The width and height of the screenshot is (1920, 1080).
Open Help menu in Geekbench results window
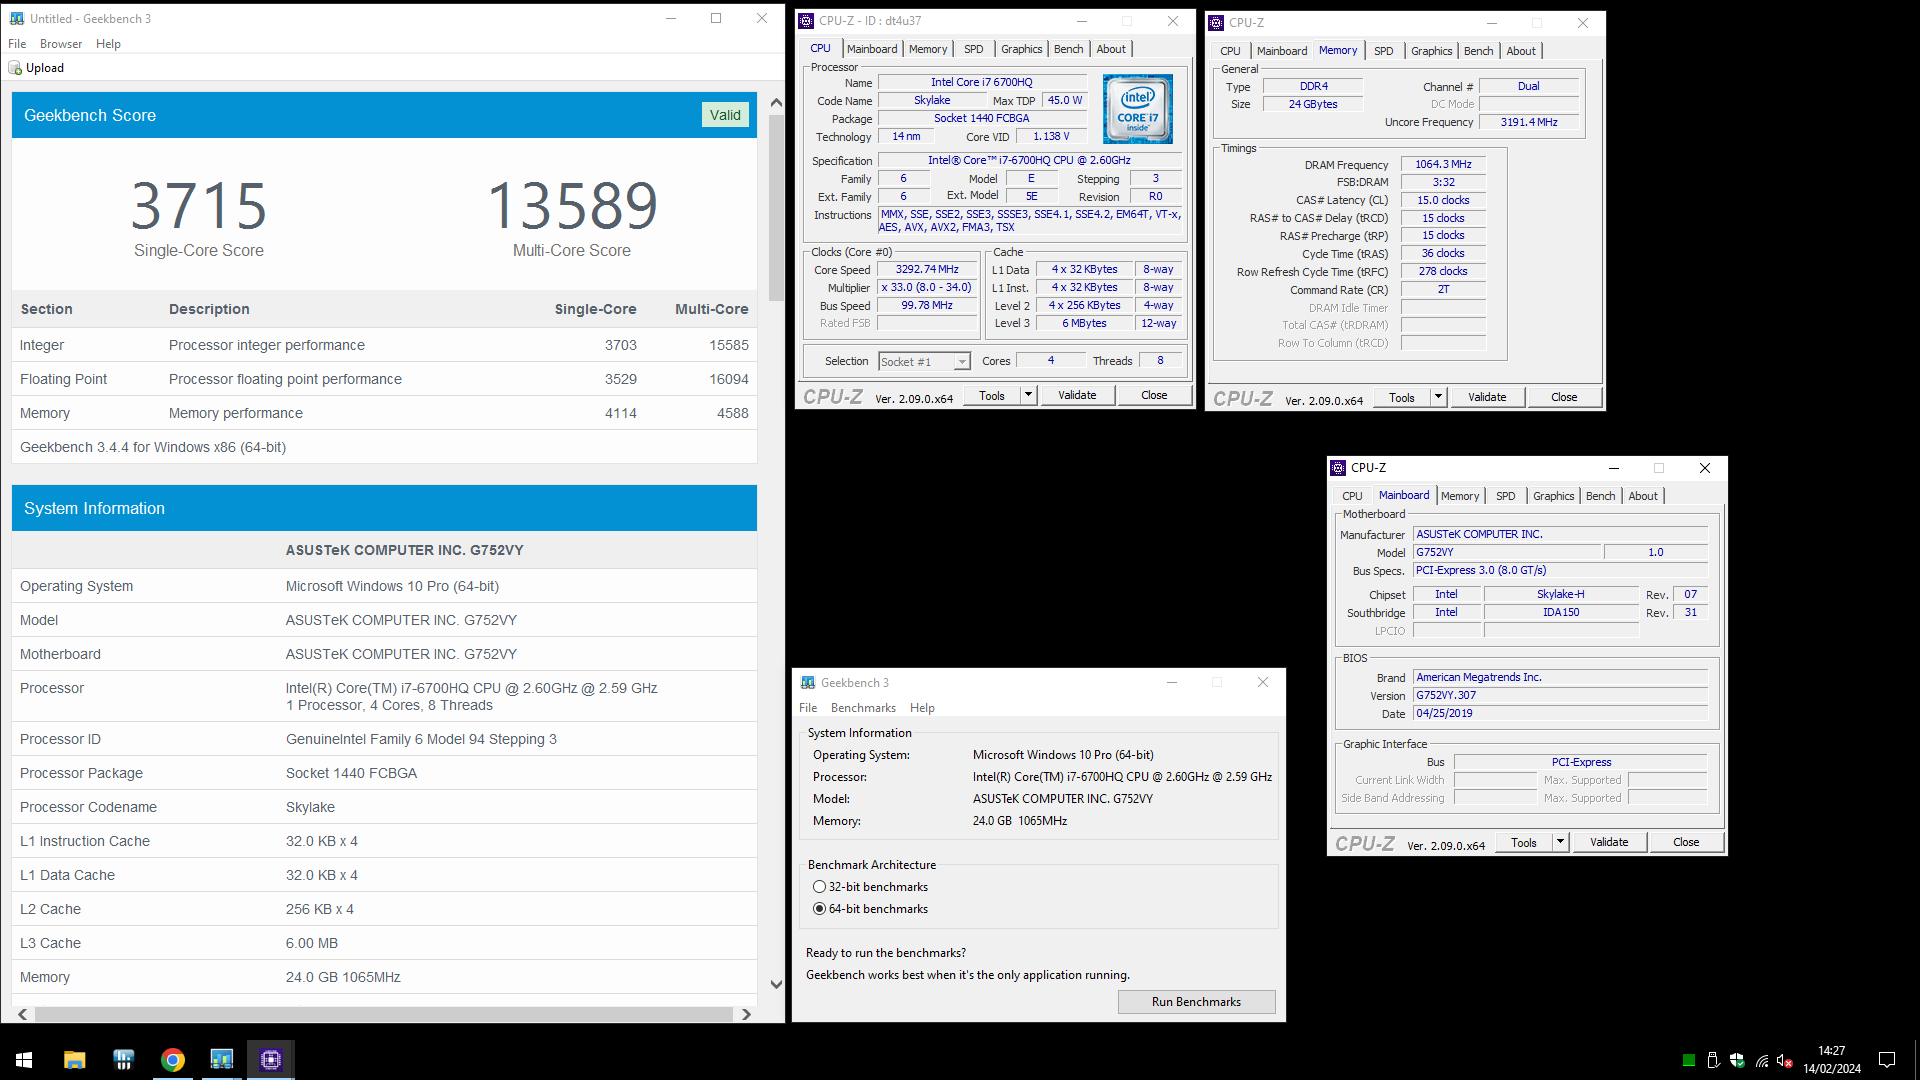point(108,44)
